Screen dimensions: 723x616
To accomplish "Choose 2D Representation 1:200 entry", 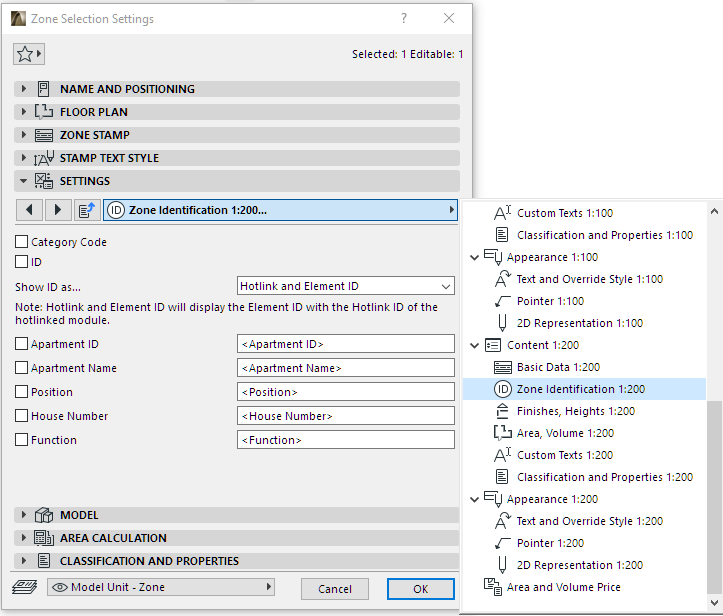I will click(x=584, y=565).
